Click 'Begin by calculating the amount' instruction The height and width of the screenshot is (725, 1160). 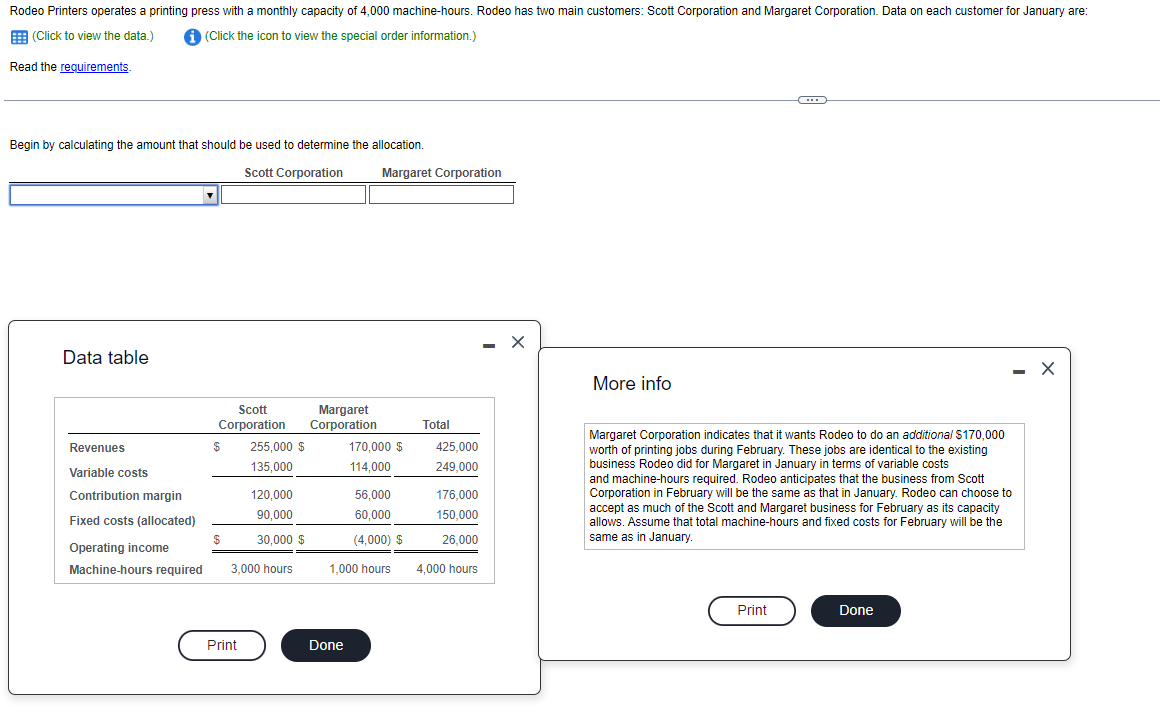pos(217,145)
